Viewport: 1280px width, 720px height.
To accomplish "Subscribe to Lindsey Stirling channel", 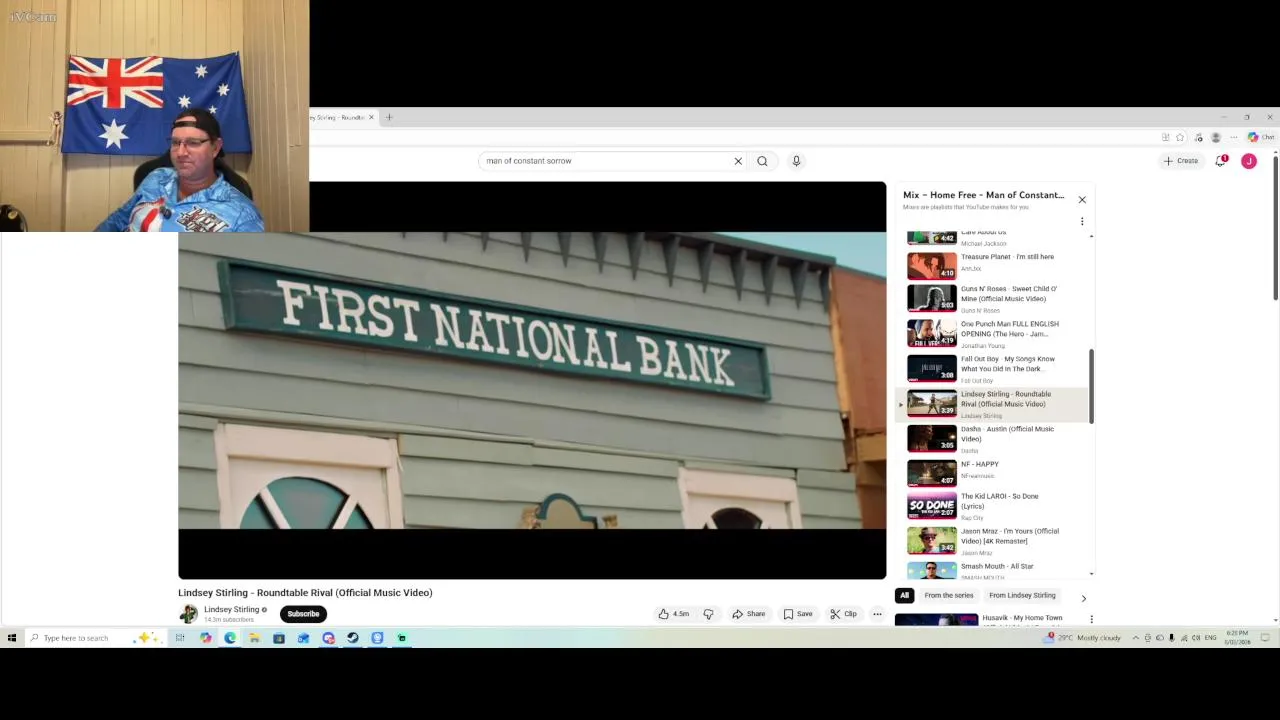I will pos(303,614).
